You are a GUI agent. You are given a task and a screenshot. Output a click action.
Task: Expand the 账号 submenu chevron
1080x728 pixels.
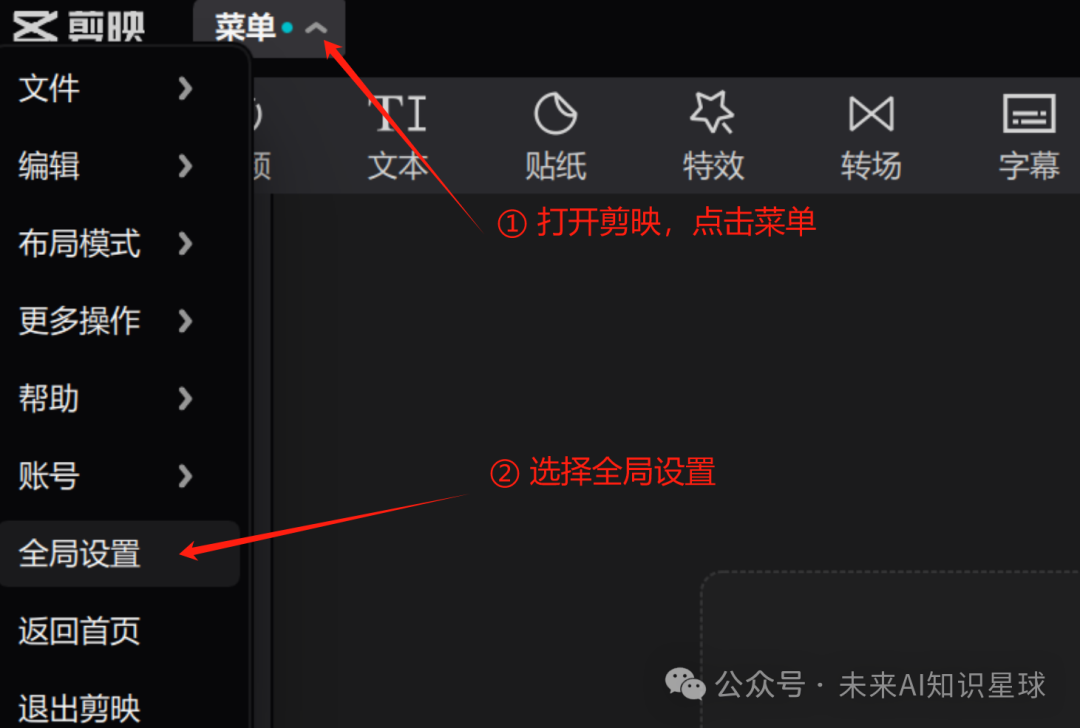point(185,476)
